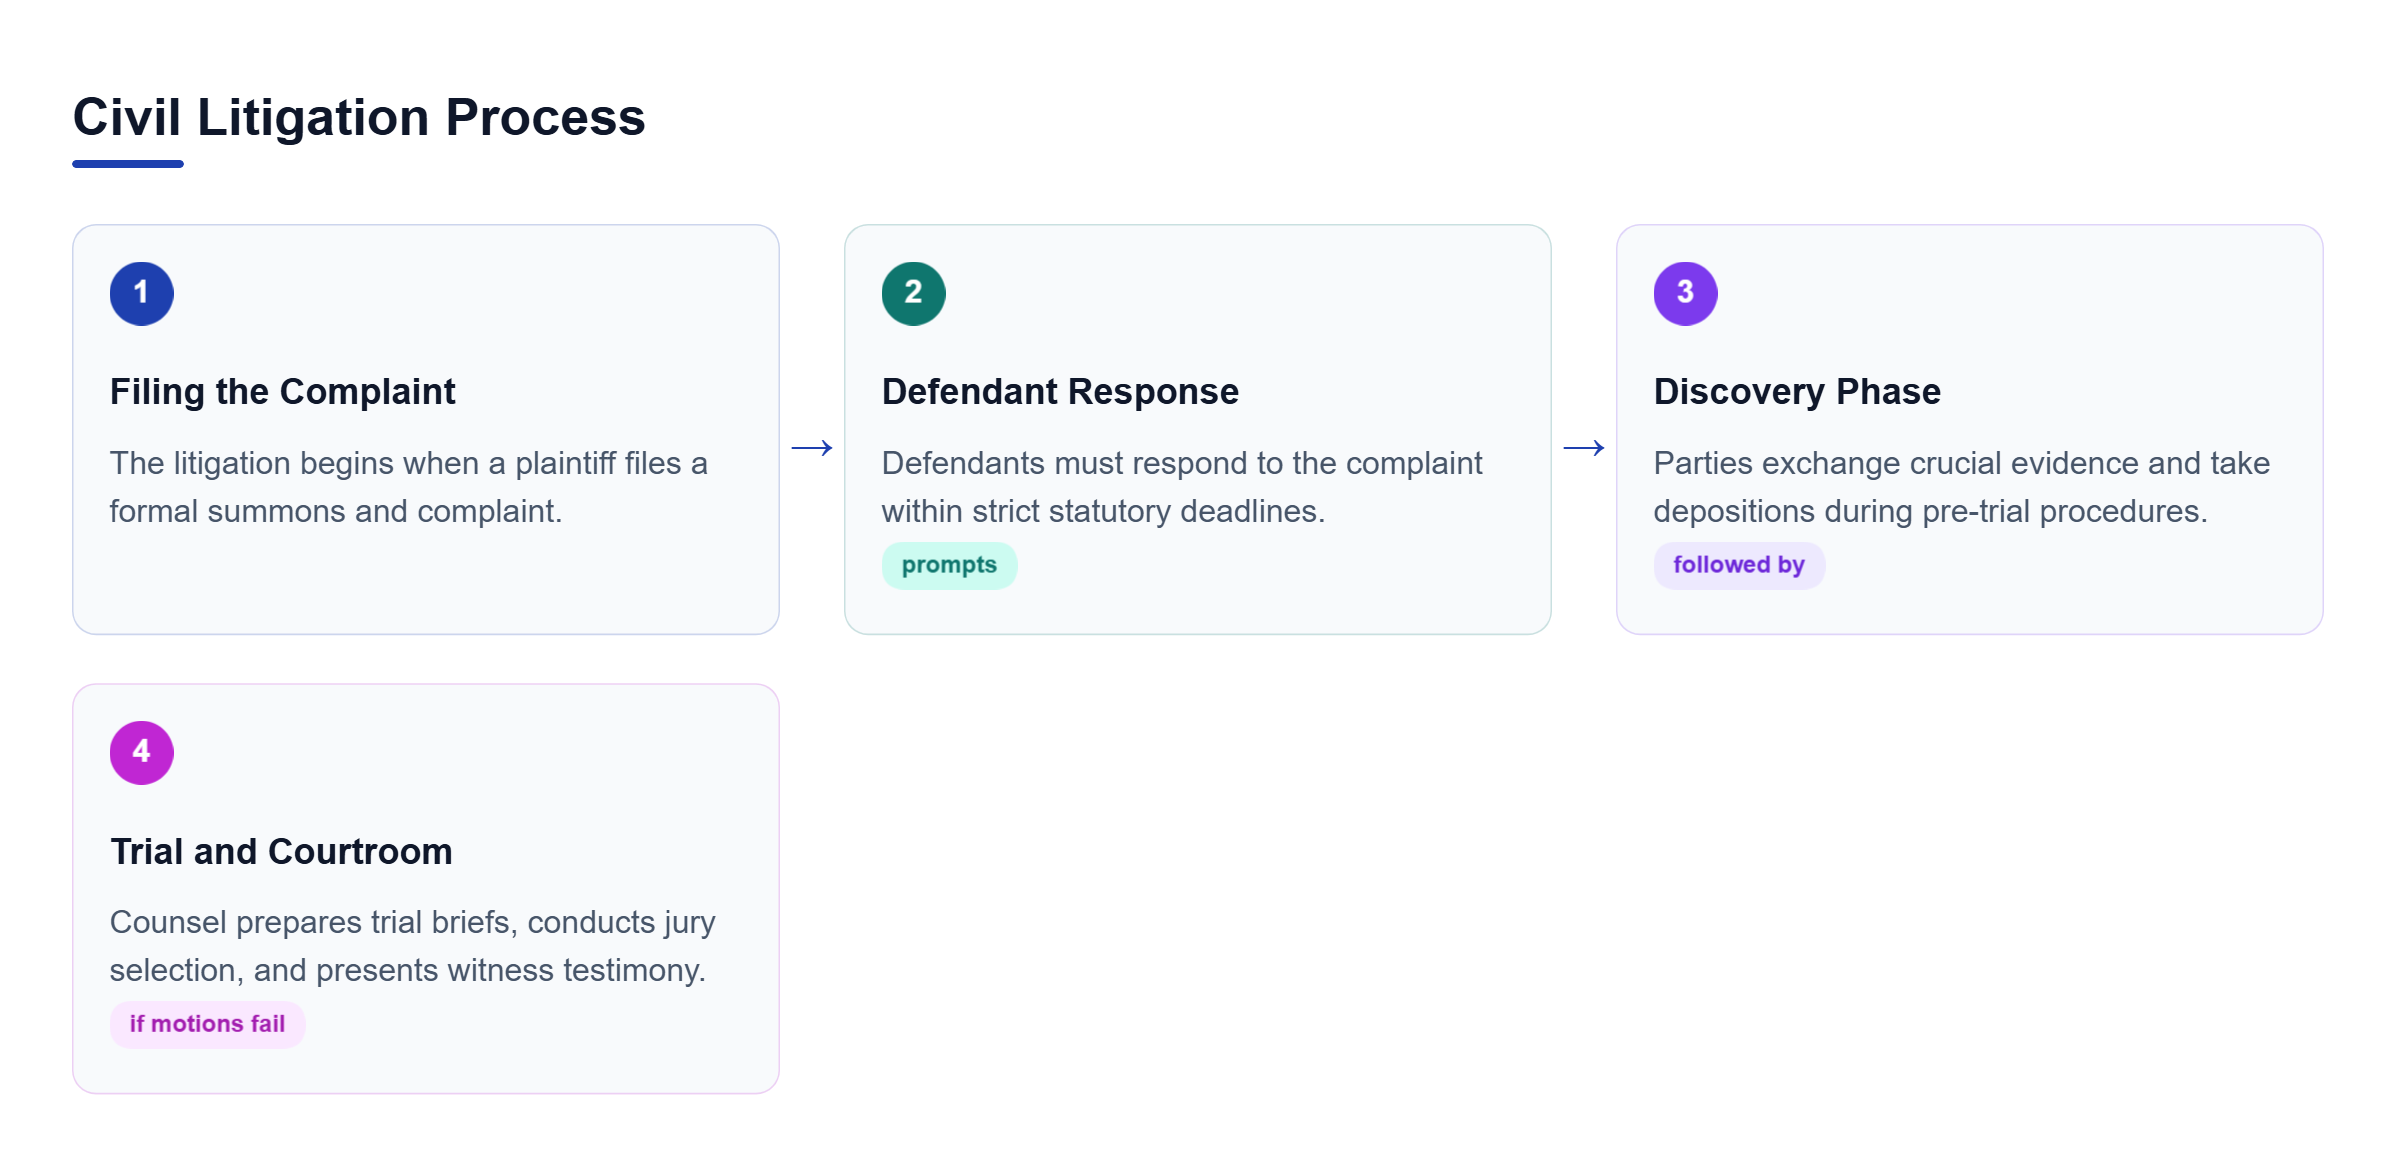The width and height of the screenshot is (2400, 1166).
Task: Select the 'prompts' tag in Defendant Response
Action: coord(949,565)
